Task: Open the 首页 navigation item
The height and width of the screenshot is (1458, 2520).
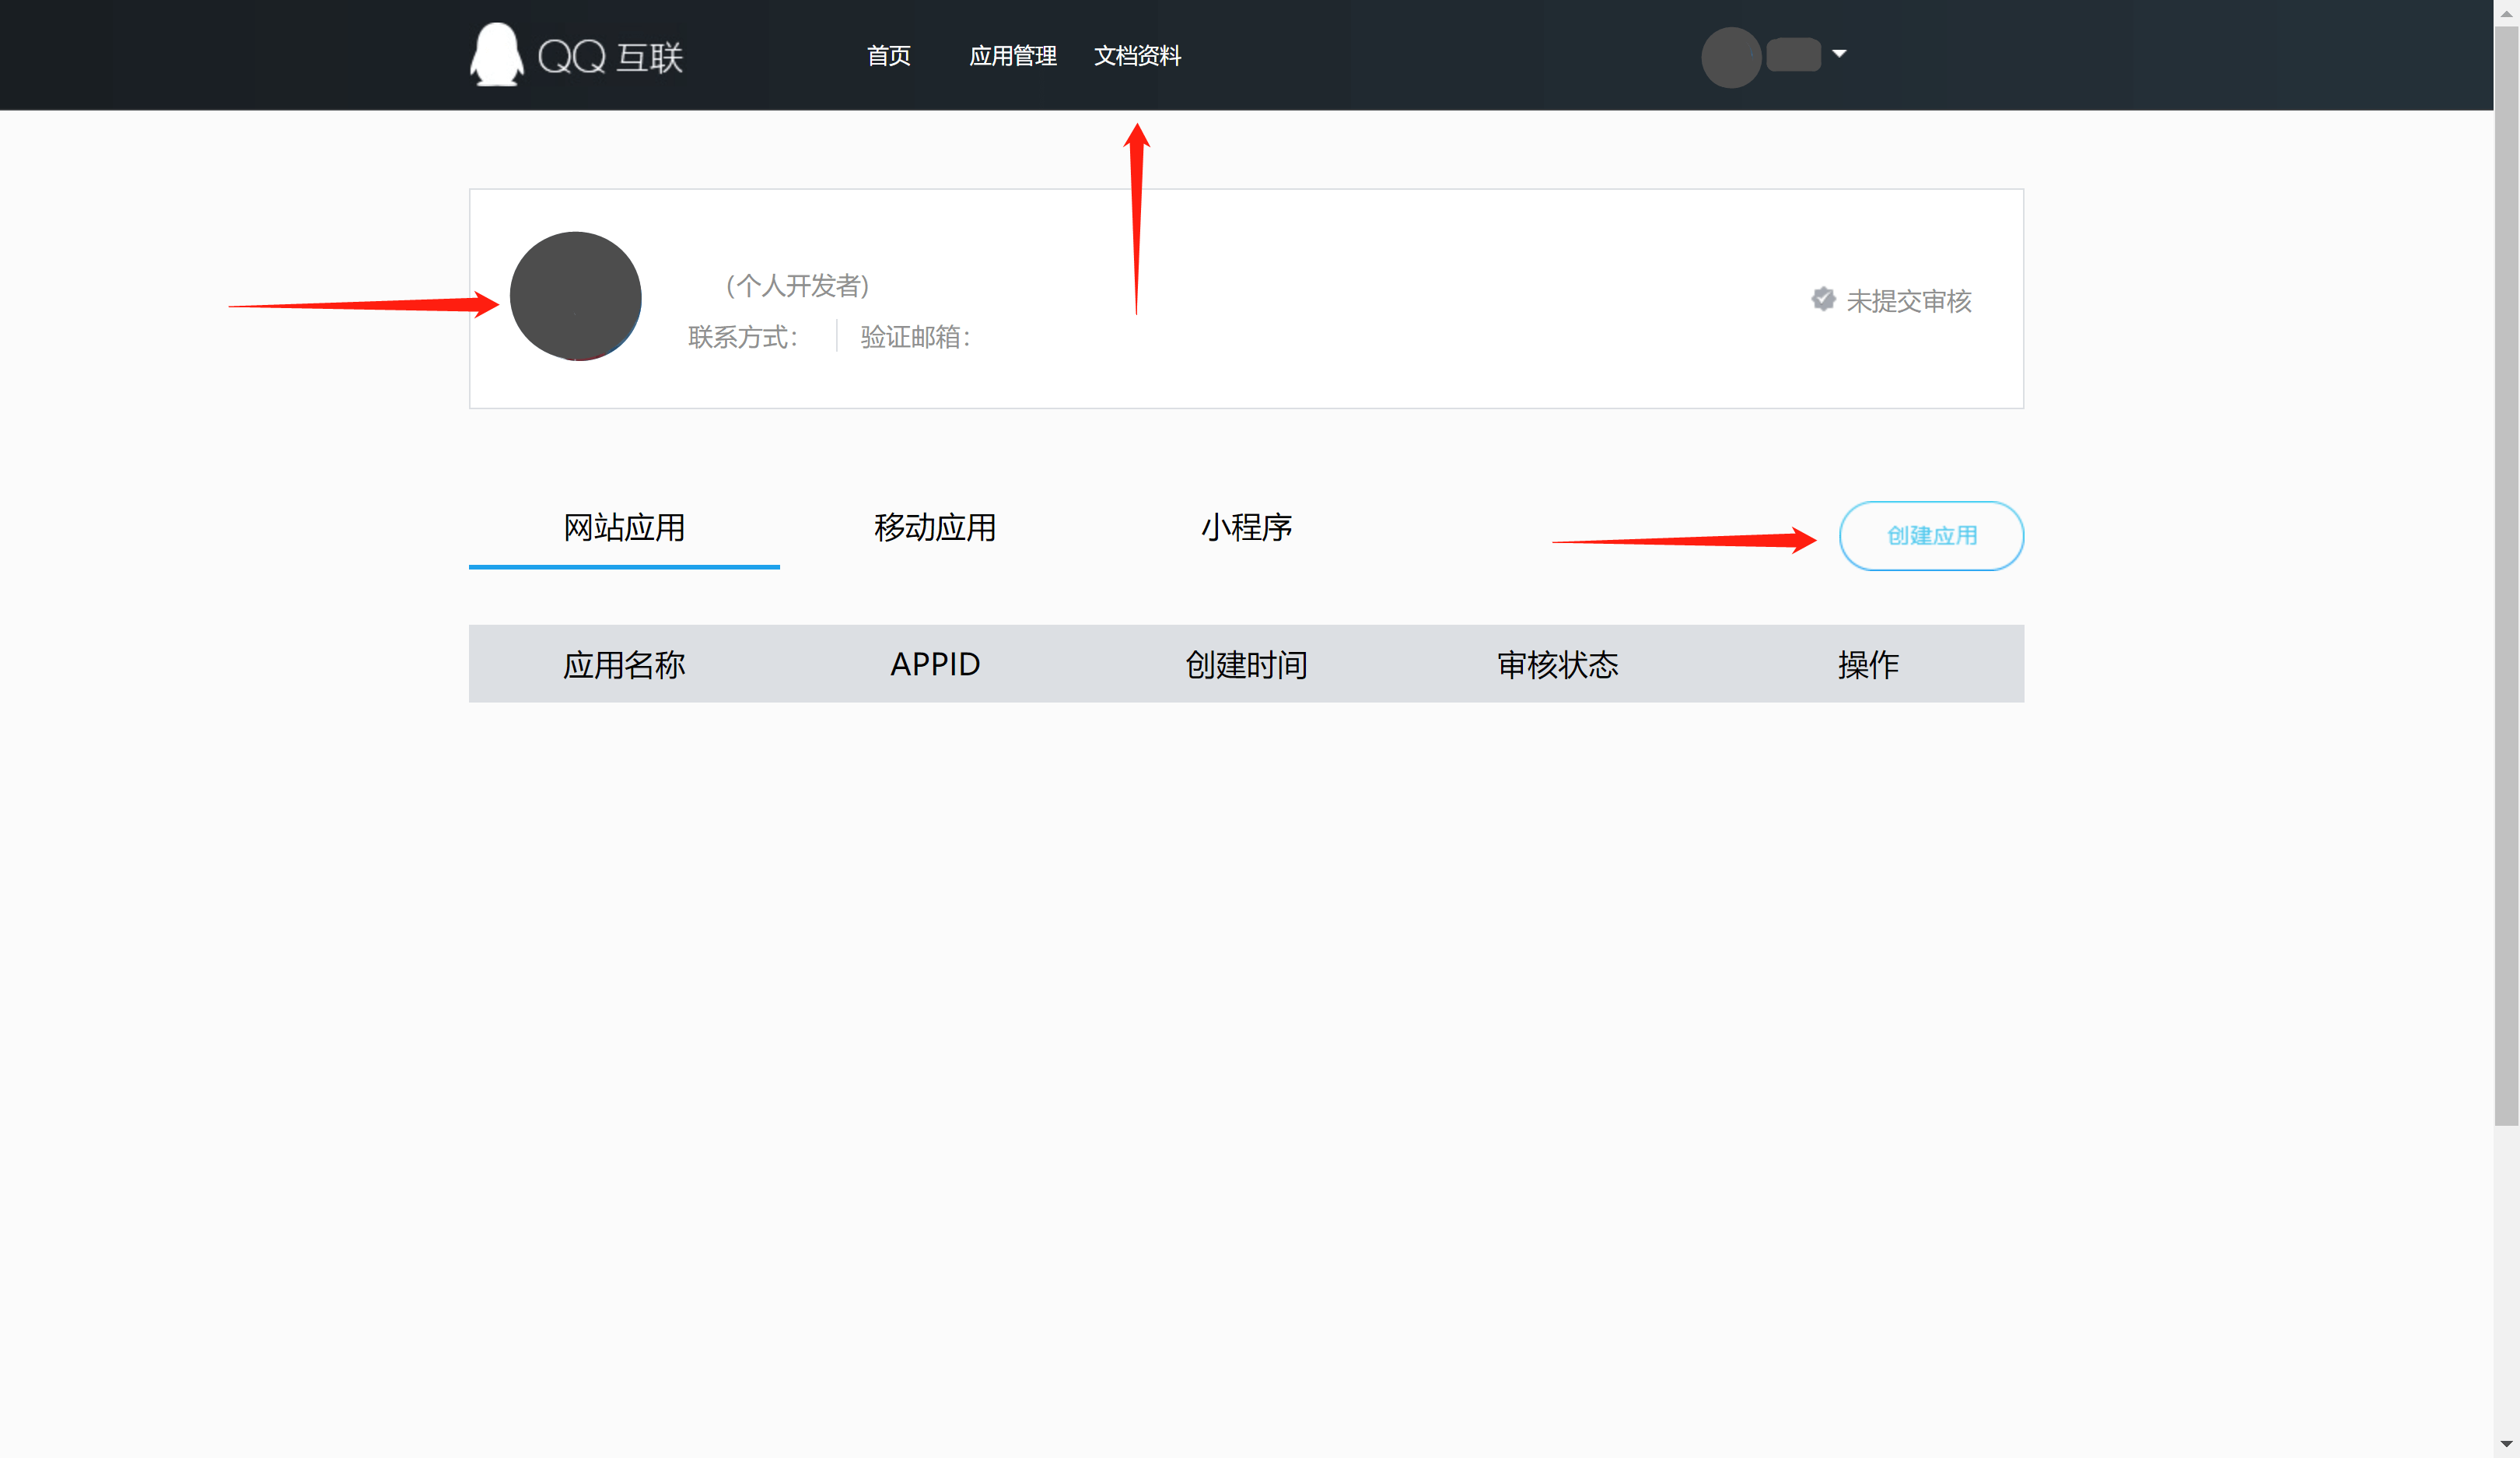Action: tap(888, 56)
